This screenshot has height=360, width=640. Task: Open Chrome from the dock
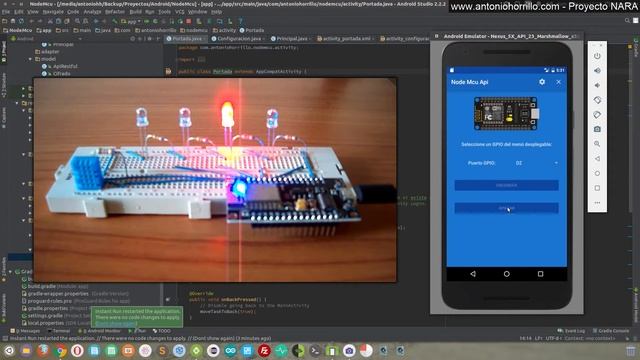pyautogui.click(x=60, y=351)
